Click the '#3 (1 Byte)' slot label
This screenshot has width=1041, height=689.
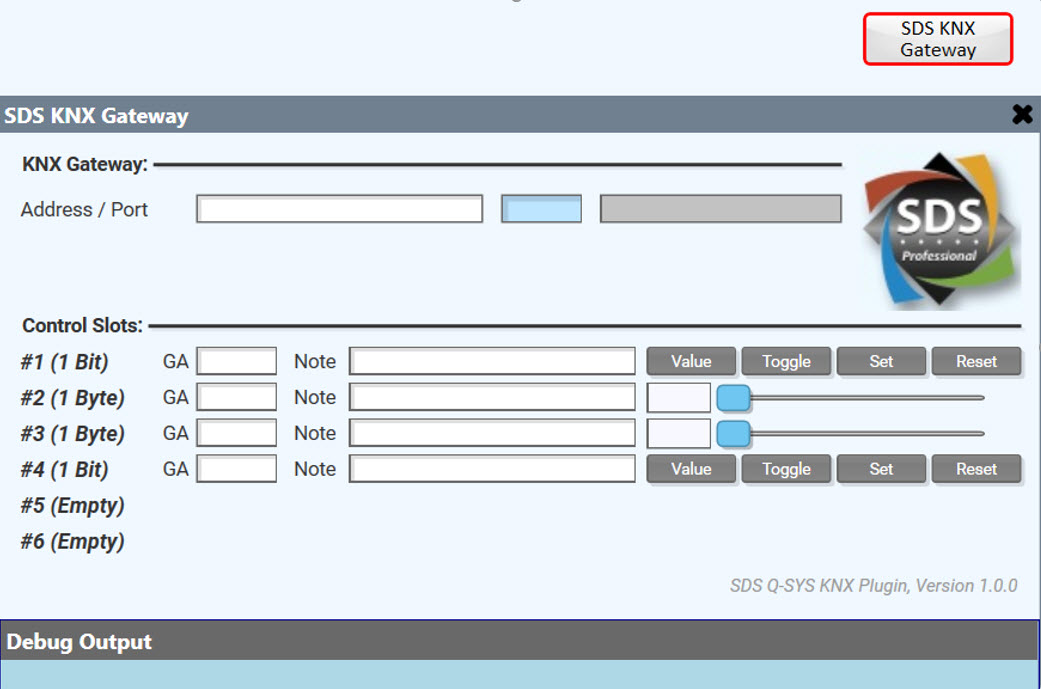[x=72, y=433]
